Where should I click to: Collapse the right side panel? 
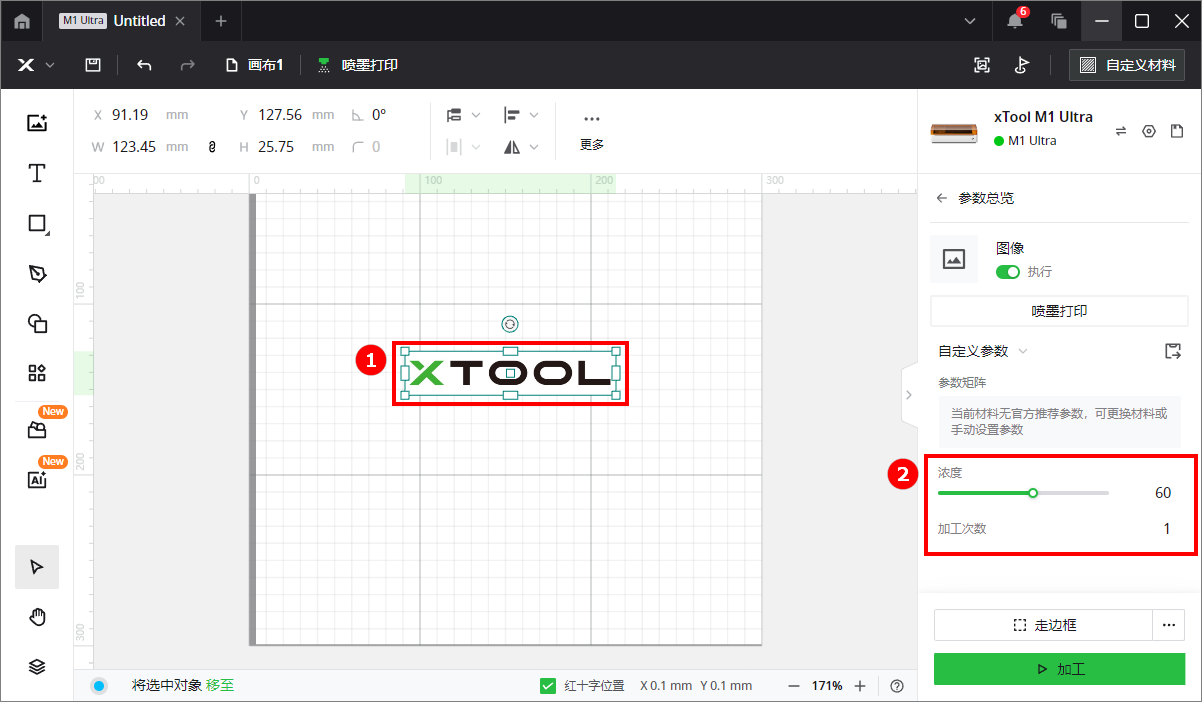click(x=908, y=395)
